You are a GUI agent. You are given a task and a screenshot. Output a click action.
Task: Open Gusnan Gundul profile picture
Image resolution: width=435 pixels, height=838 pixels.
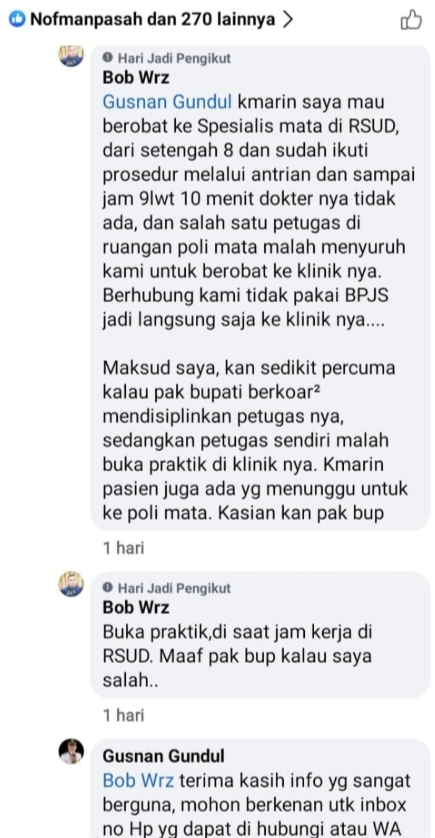pyautogui.click(x=71, y=751)
